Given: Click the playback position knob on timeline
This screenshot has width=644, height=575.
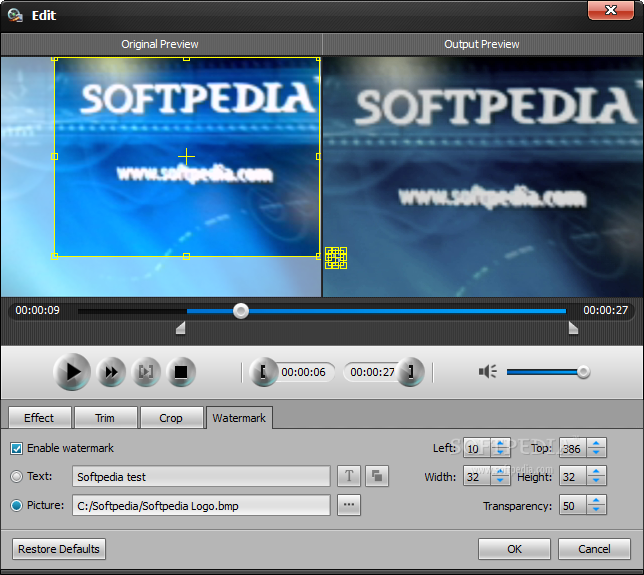Looking at the screenshot, I should (x=241, y=311).
